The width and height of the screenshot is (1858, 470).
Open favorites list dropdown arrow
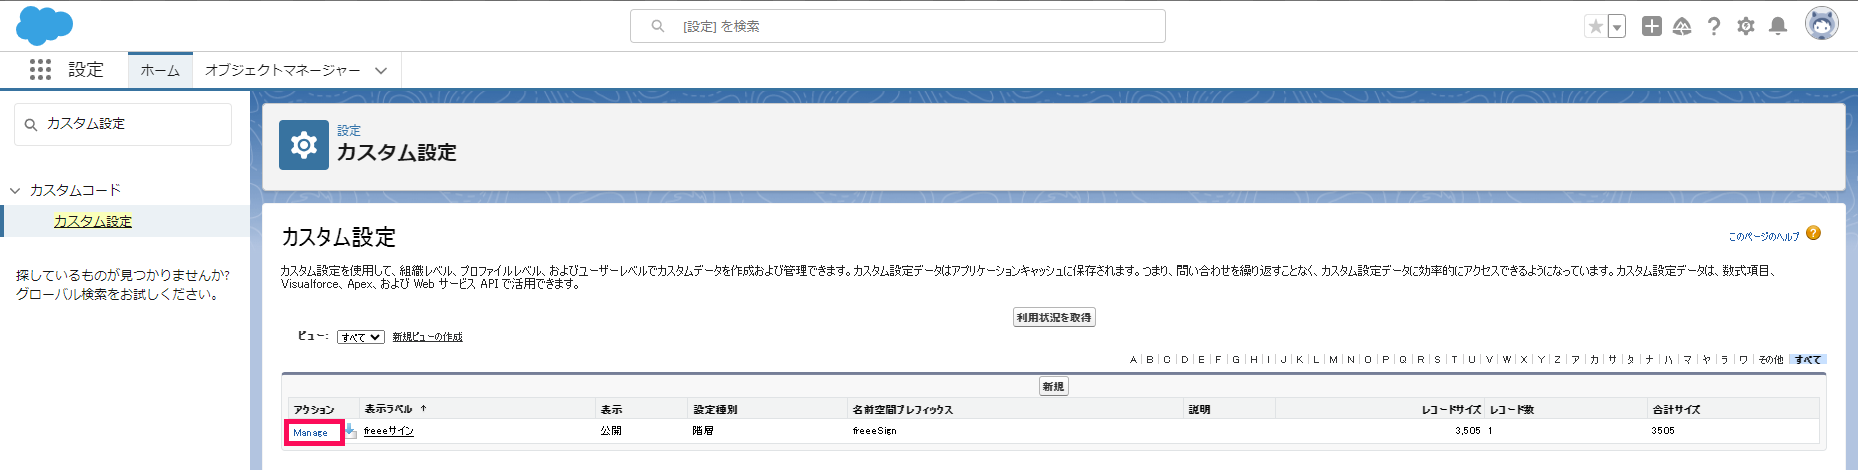point(1617,27)
